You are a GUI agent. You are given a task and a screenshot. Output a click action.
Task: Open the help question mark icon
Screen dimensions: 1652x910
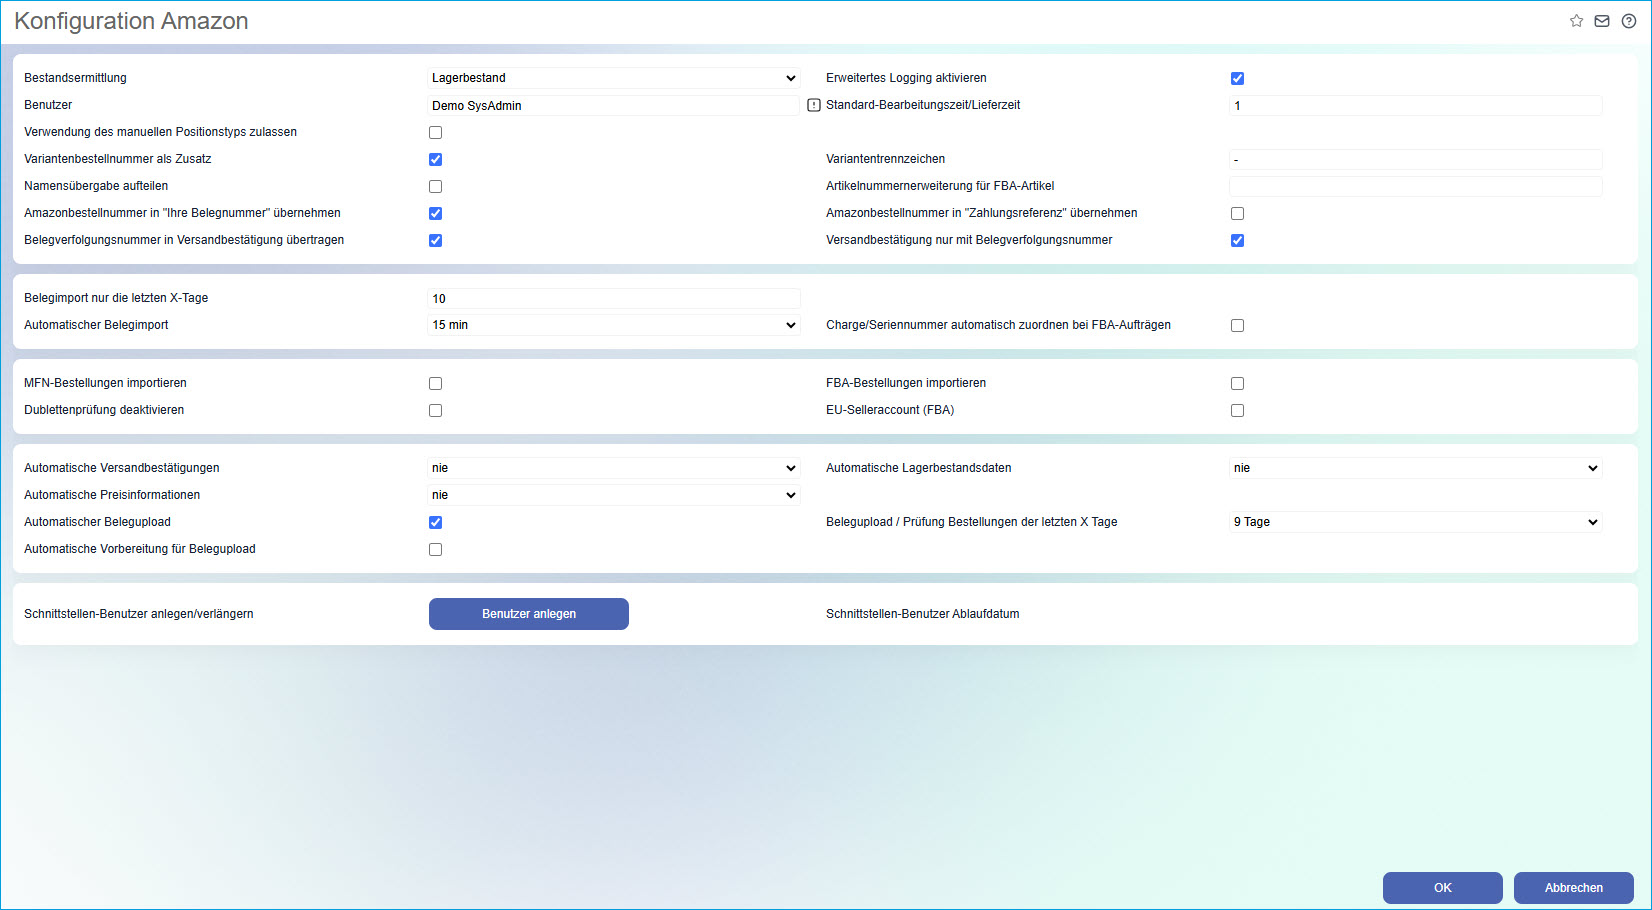pyautogui.click(x=1629, y=21)
